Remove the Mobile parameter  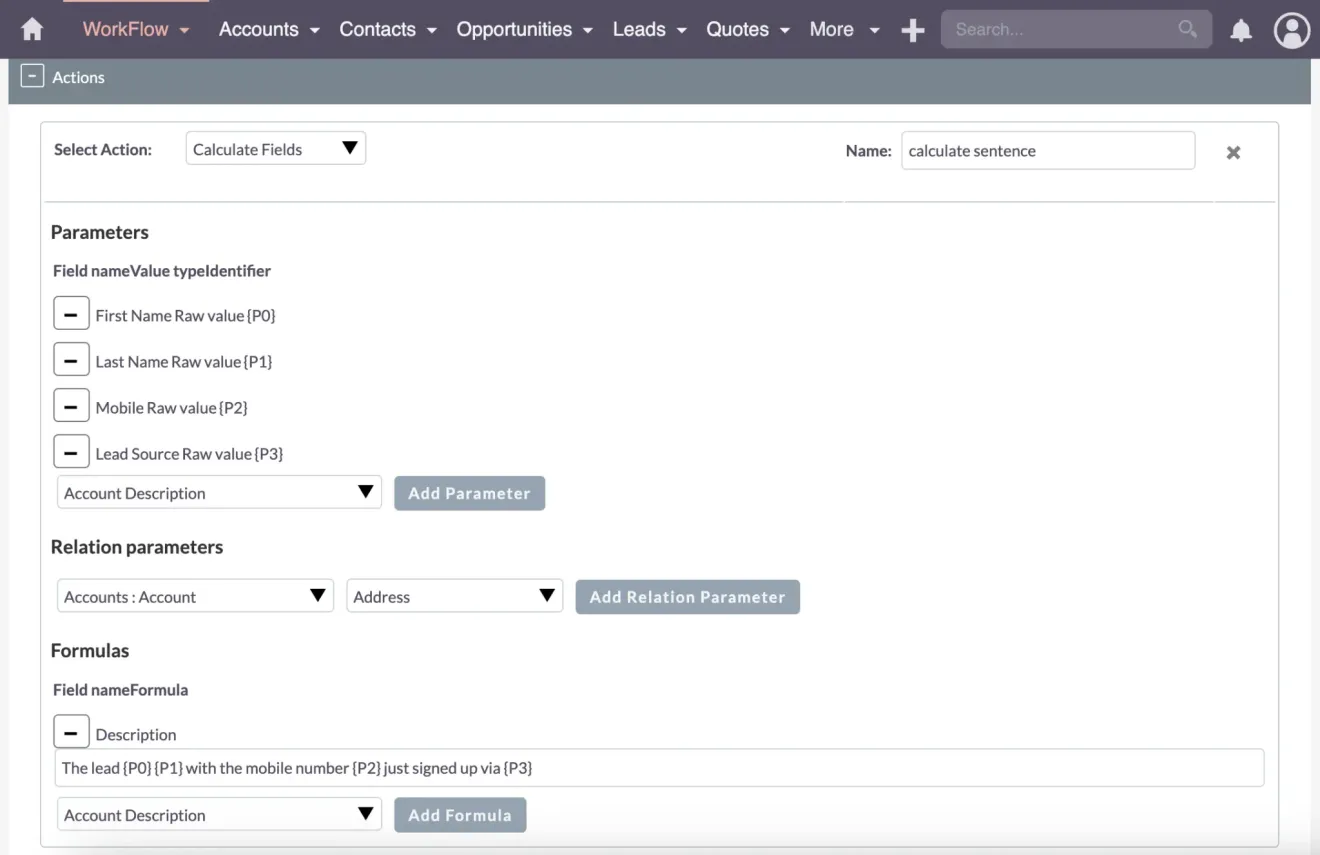tap(71, 405)
